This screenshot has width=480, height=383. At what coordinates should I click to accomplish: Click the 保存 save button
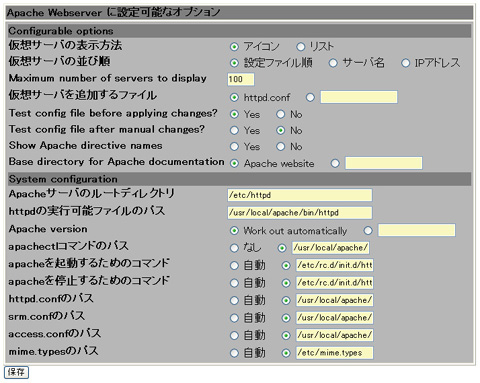click(x=16, y=372)
